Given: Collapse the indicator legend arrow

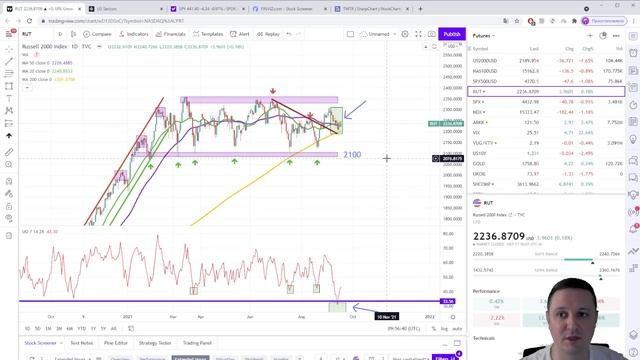Looking at the screenshot, I should click(x=27, y=87).
